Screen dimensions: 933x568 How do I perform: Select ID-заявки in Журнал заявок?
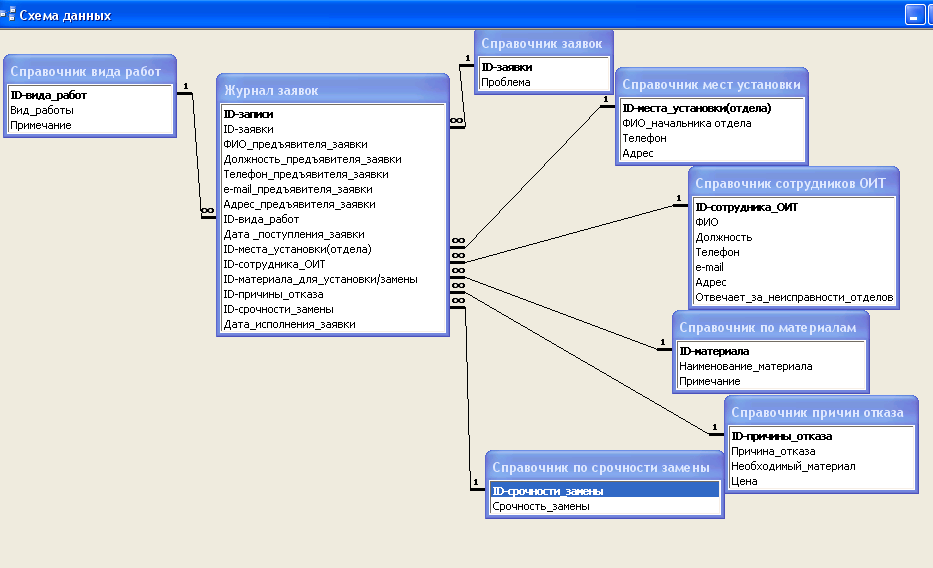click(x=333, y=129)
